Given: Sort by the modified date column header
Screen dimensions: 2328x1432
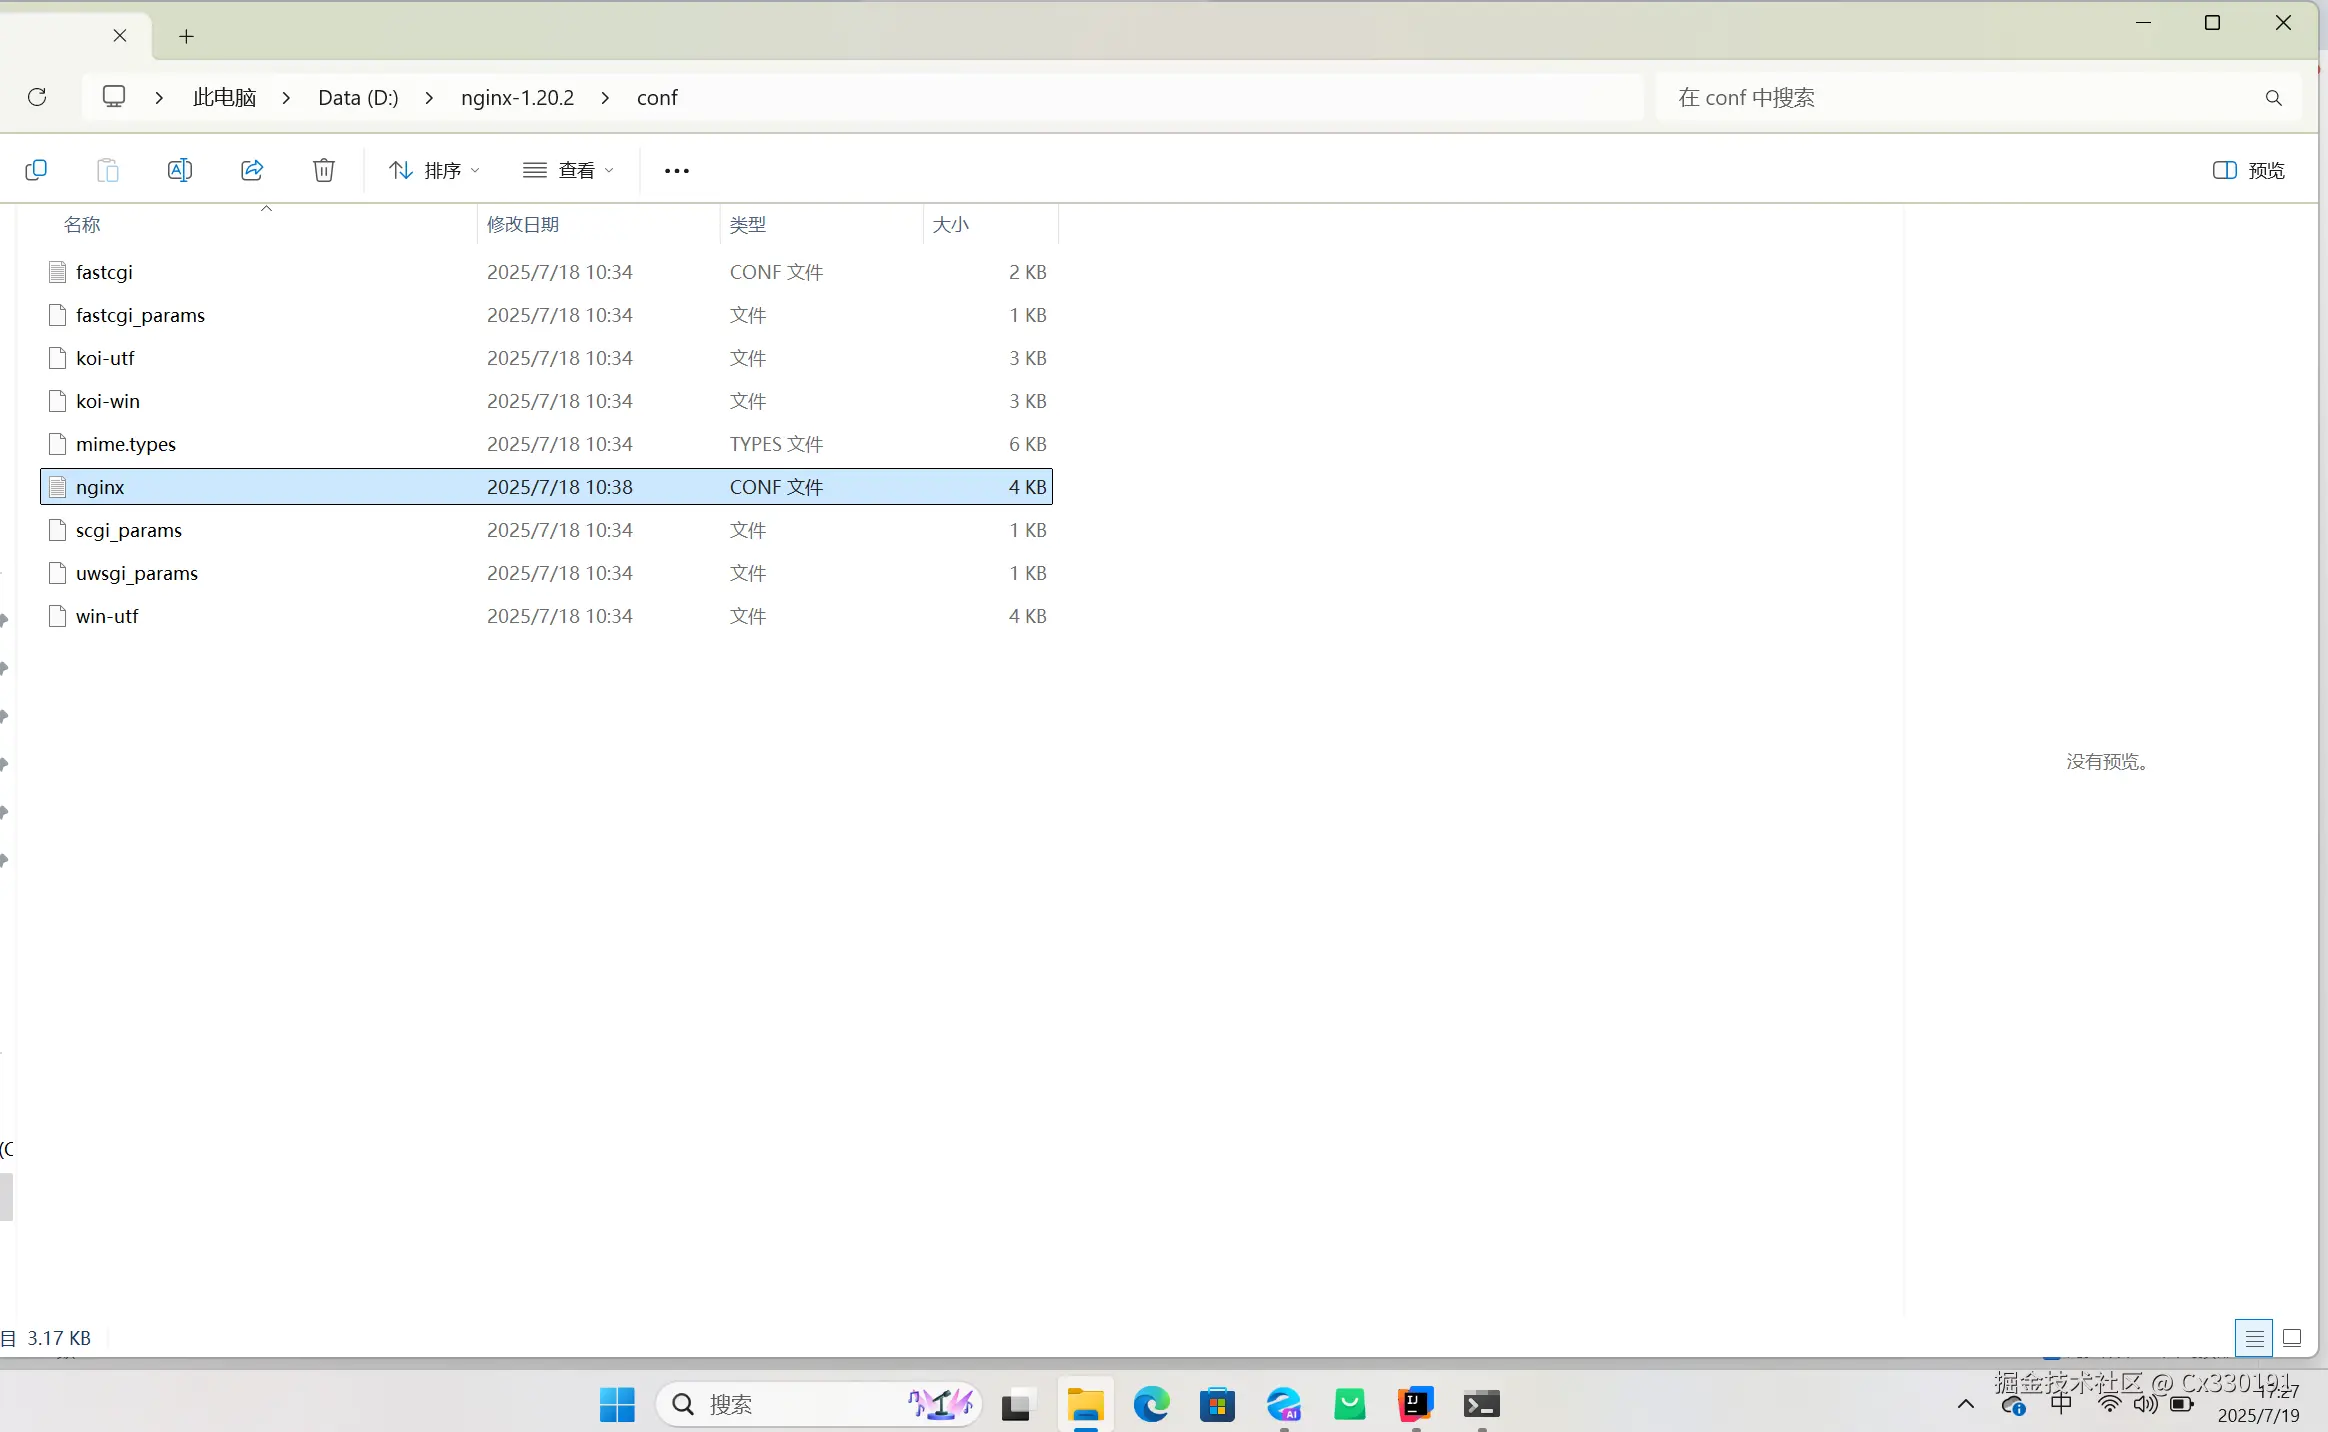Looking at the screenshot, I should click(x=523, y=225).
